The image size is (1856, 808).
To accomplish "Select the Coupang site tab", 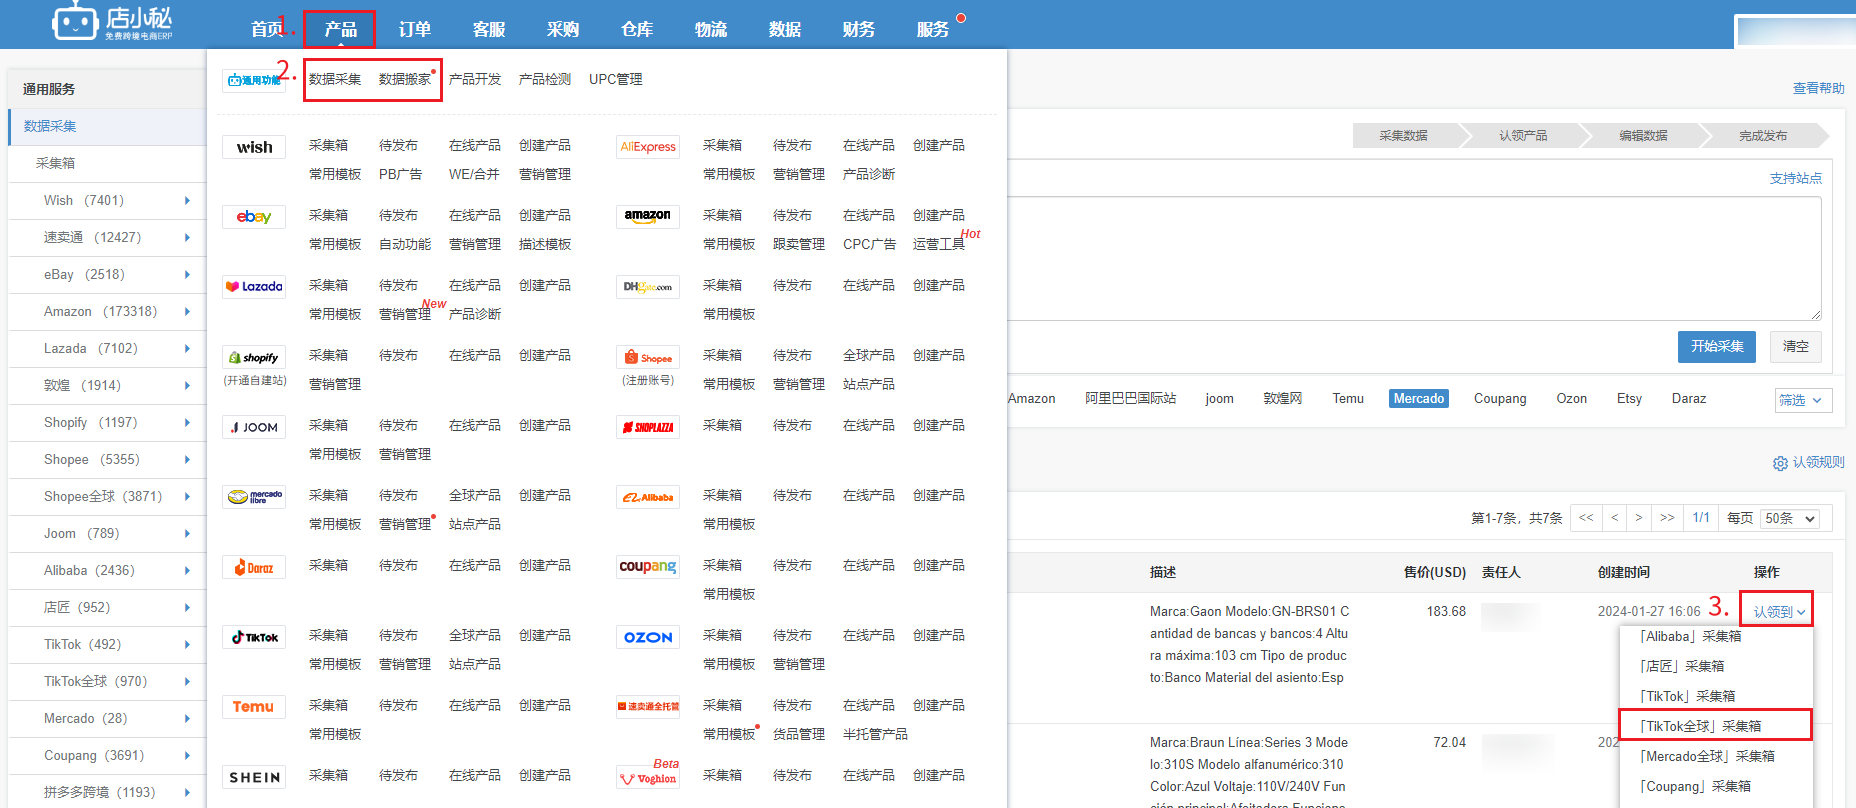I will [1500, 398].
